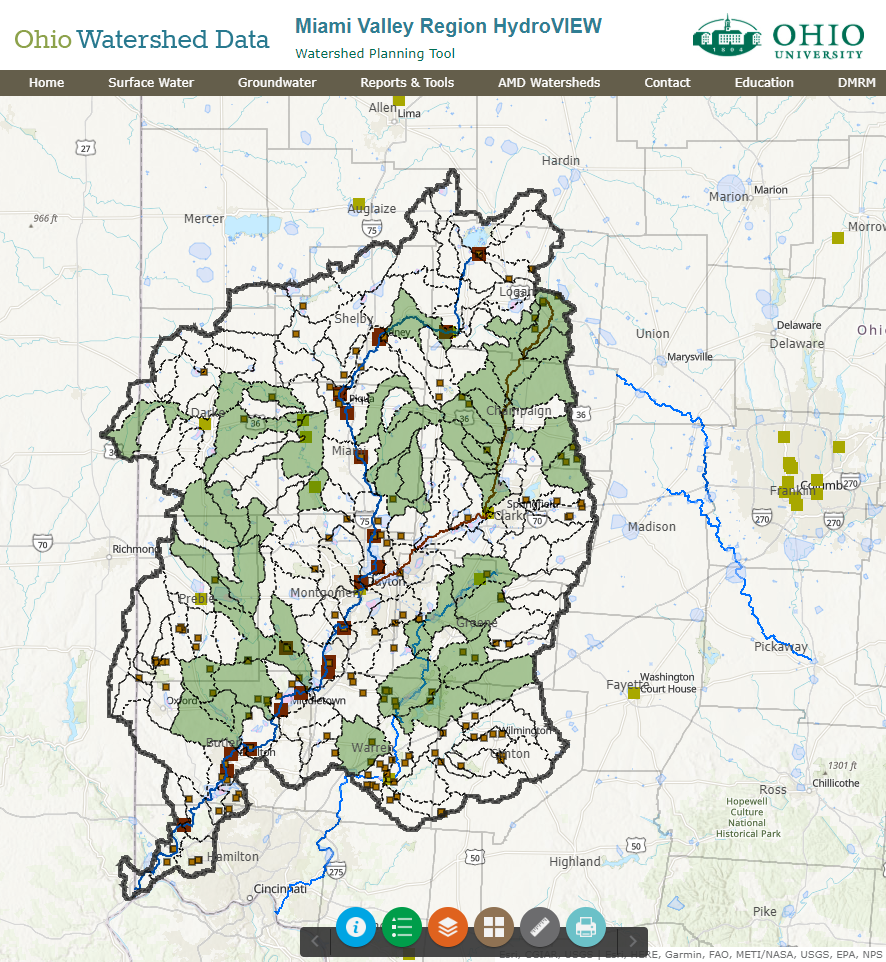This screenshot has width=886, height=962.
Task: Click the left arrow on widget bar
Action: point(315,941)
